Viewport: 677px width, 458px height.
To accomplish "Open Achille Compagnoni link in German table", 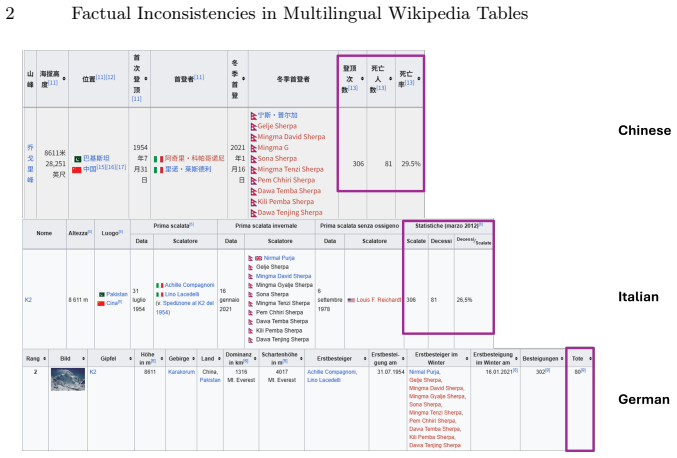I will [x=332, y=372].
